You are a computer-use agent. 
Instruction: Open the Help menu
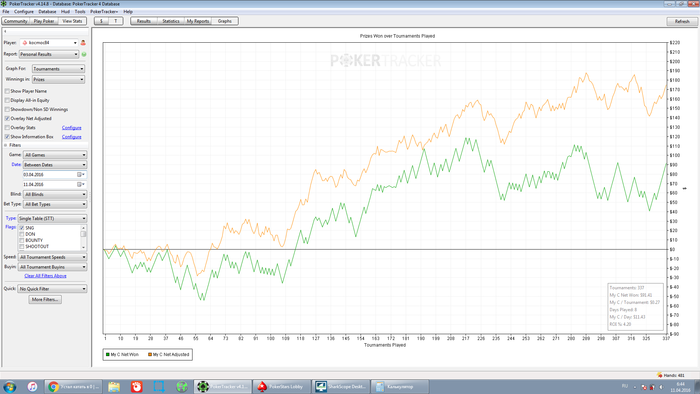pos(128,12)
